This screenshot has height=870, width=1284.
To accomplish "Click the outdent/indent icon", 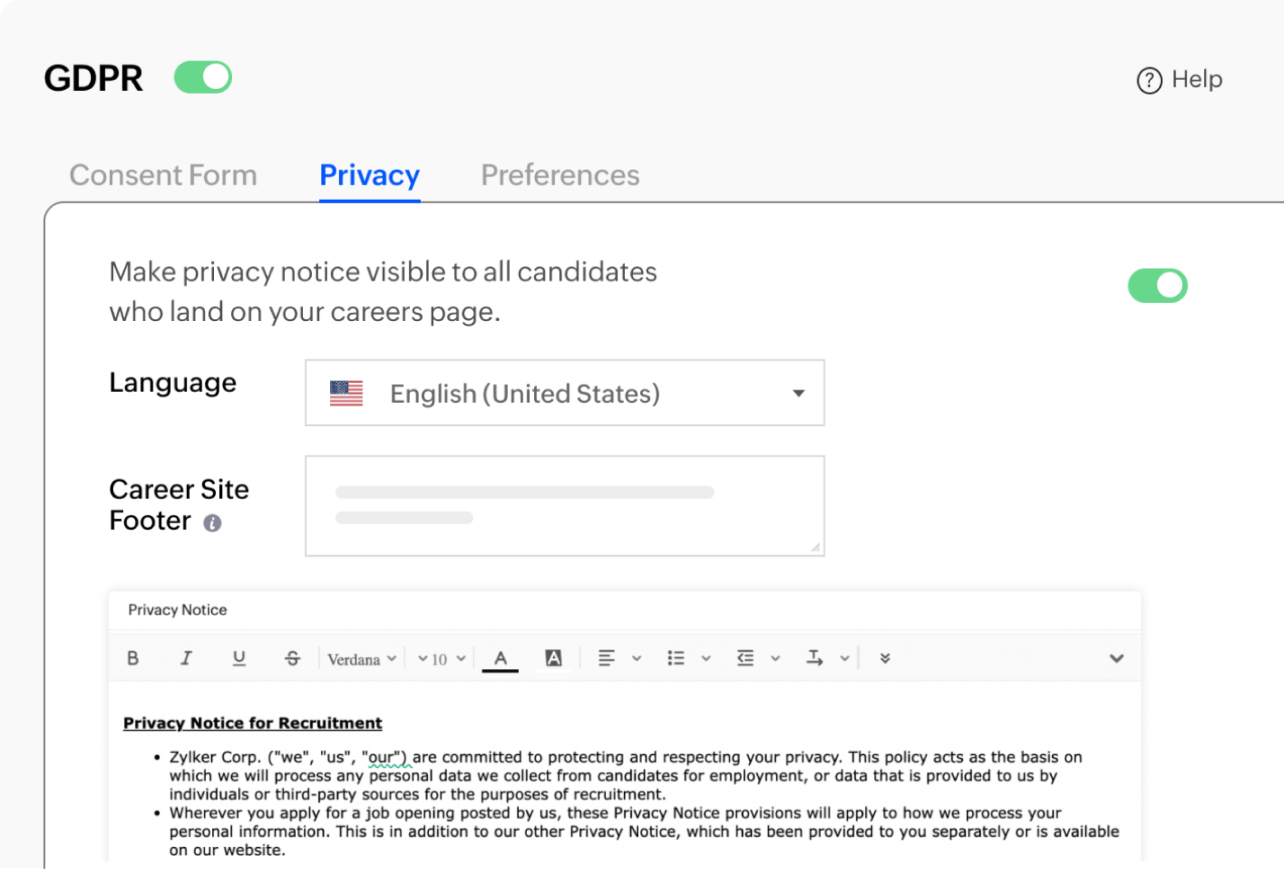I will [745, 658].
